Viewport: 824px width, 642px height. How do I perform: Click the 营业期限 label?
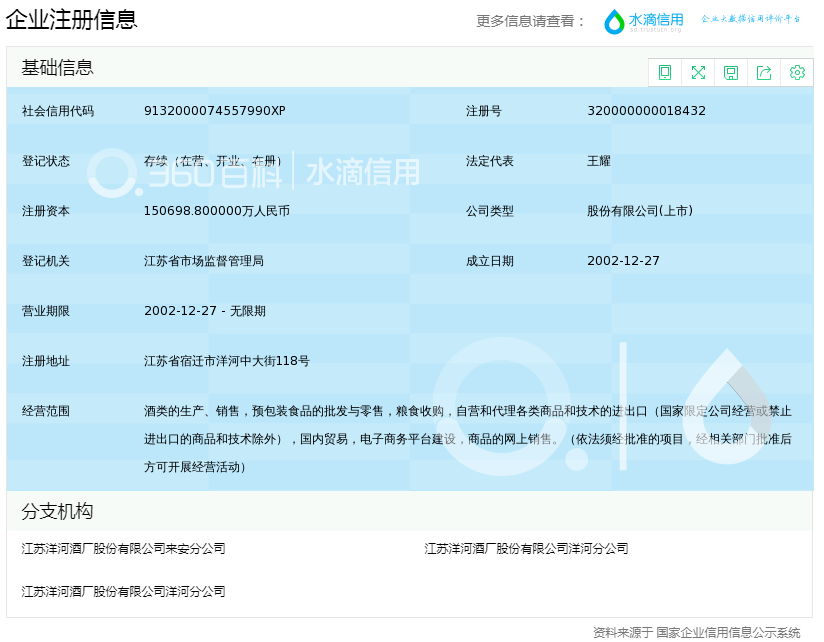46,310
